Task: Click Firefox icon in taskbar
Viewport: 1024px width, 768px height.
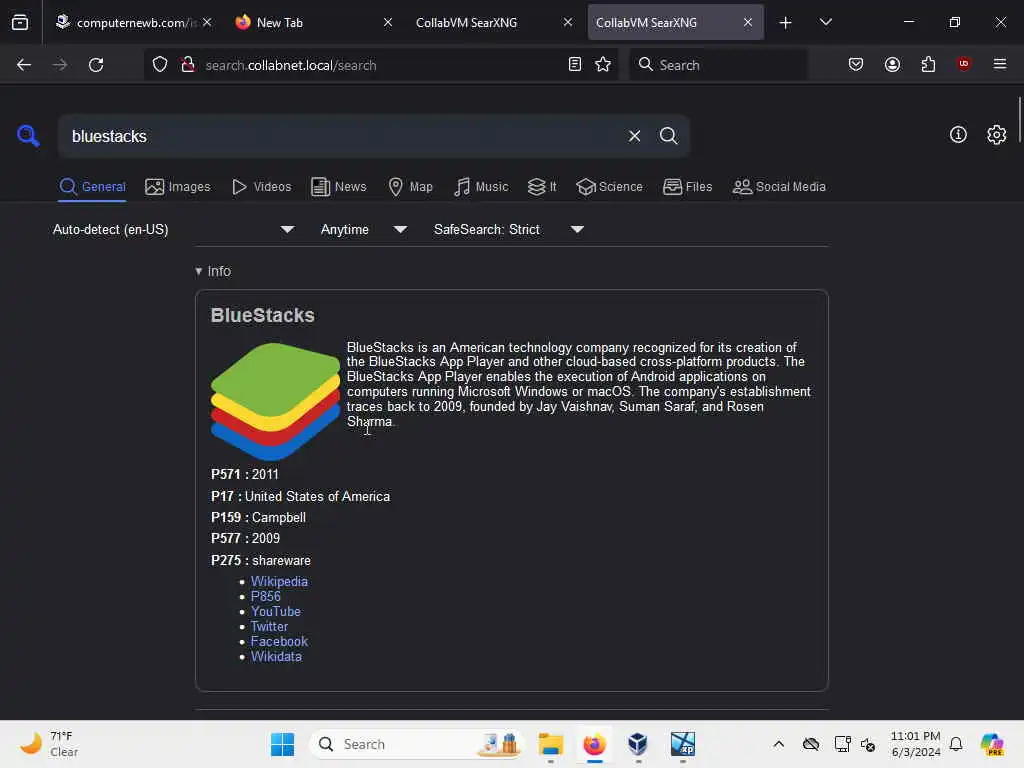Action: coord(594,744)
